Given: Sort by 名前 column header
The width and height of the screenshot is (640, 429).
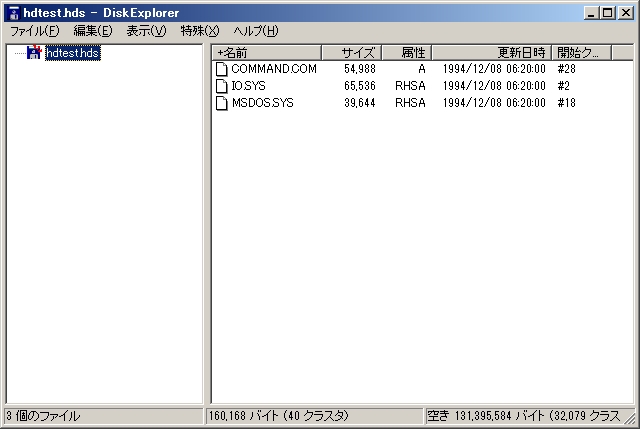Looking at the screenshot, I should [x=266, y=52].
